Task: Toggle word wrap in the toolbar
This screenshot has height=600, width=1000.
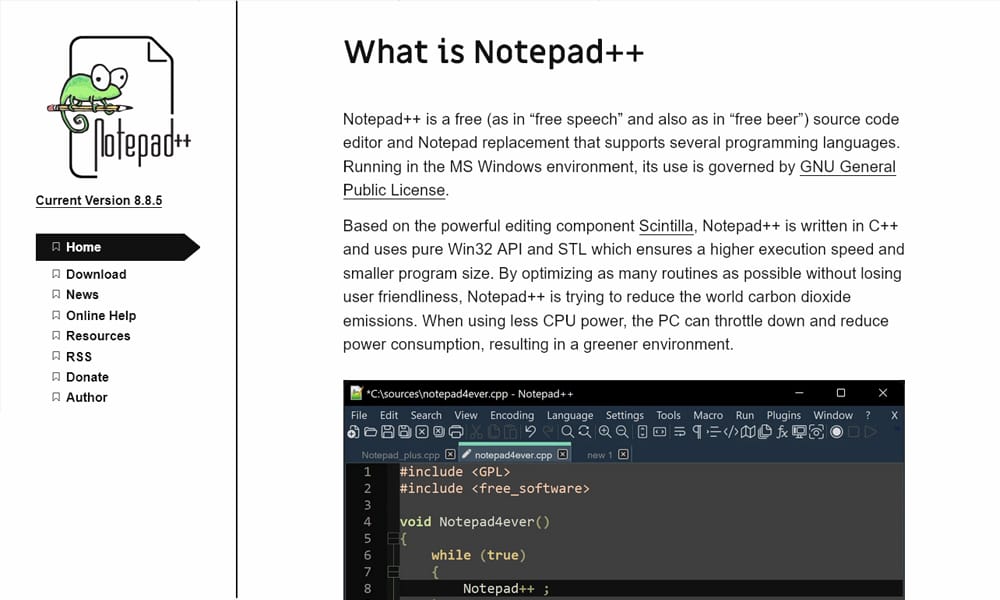Action: tap(679, 432)
